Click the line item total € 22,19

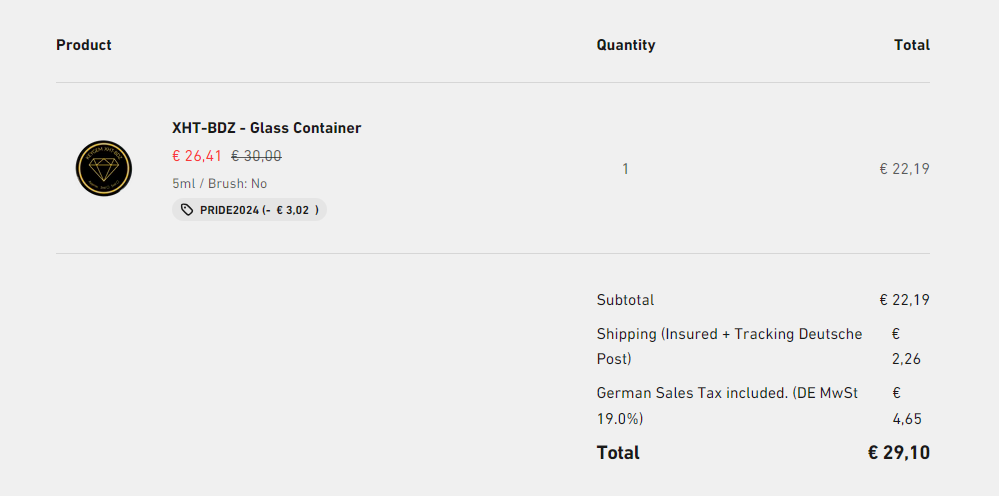point(904,169)
